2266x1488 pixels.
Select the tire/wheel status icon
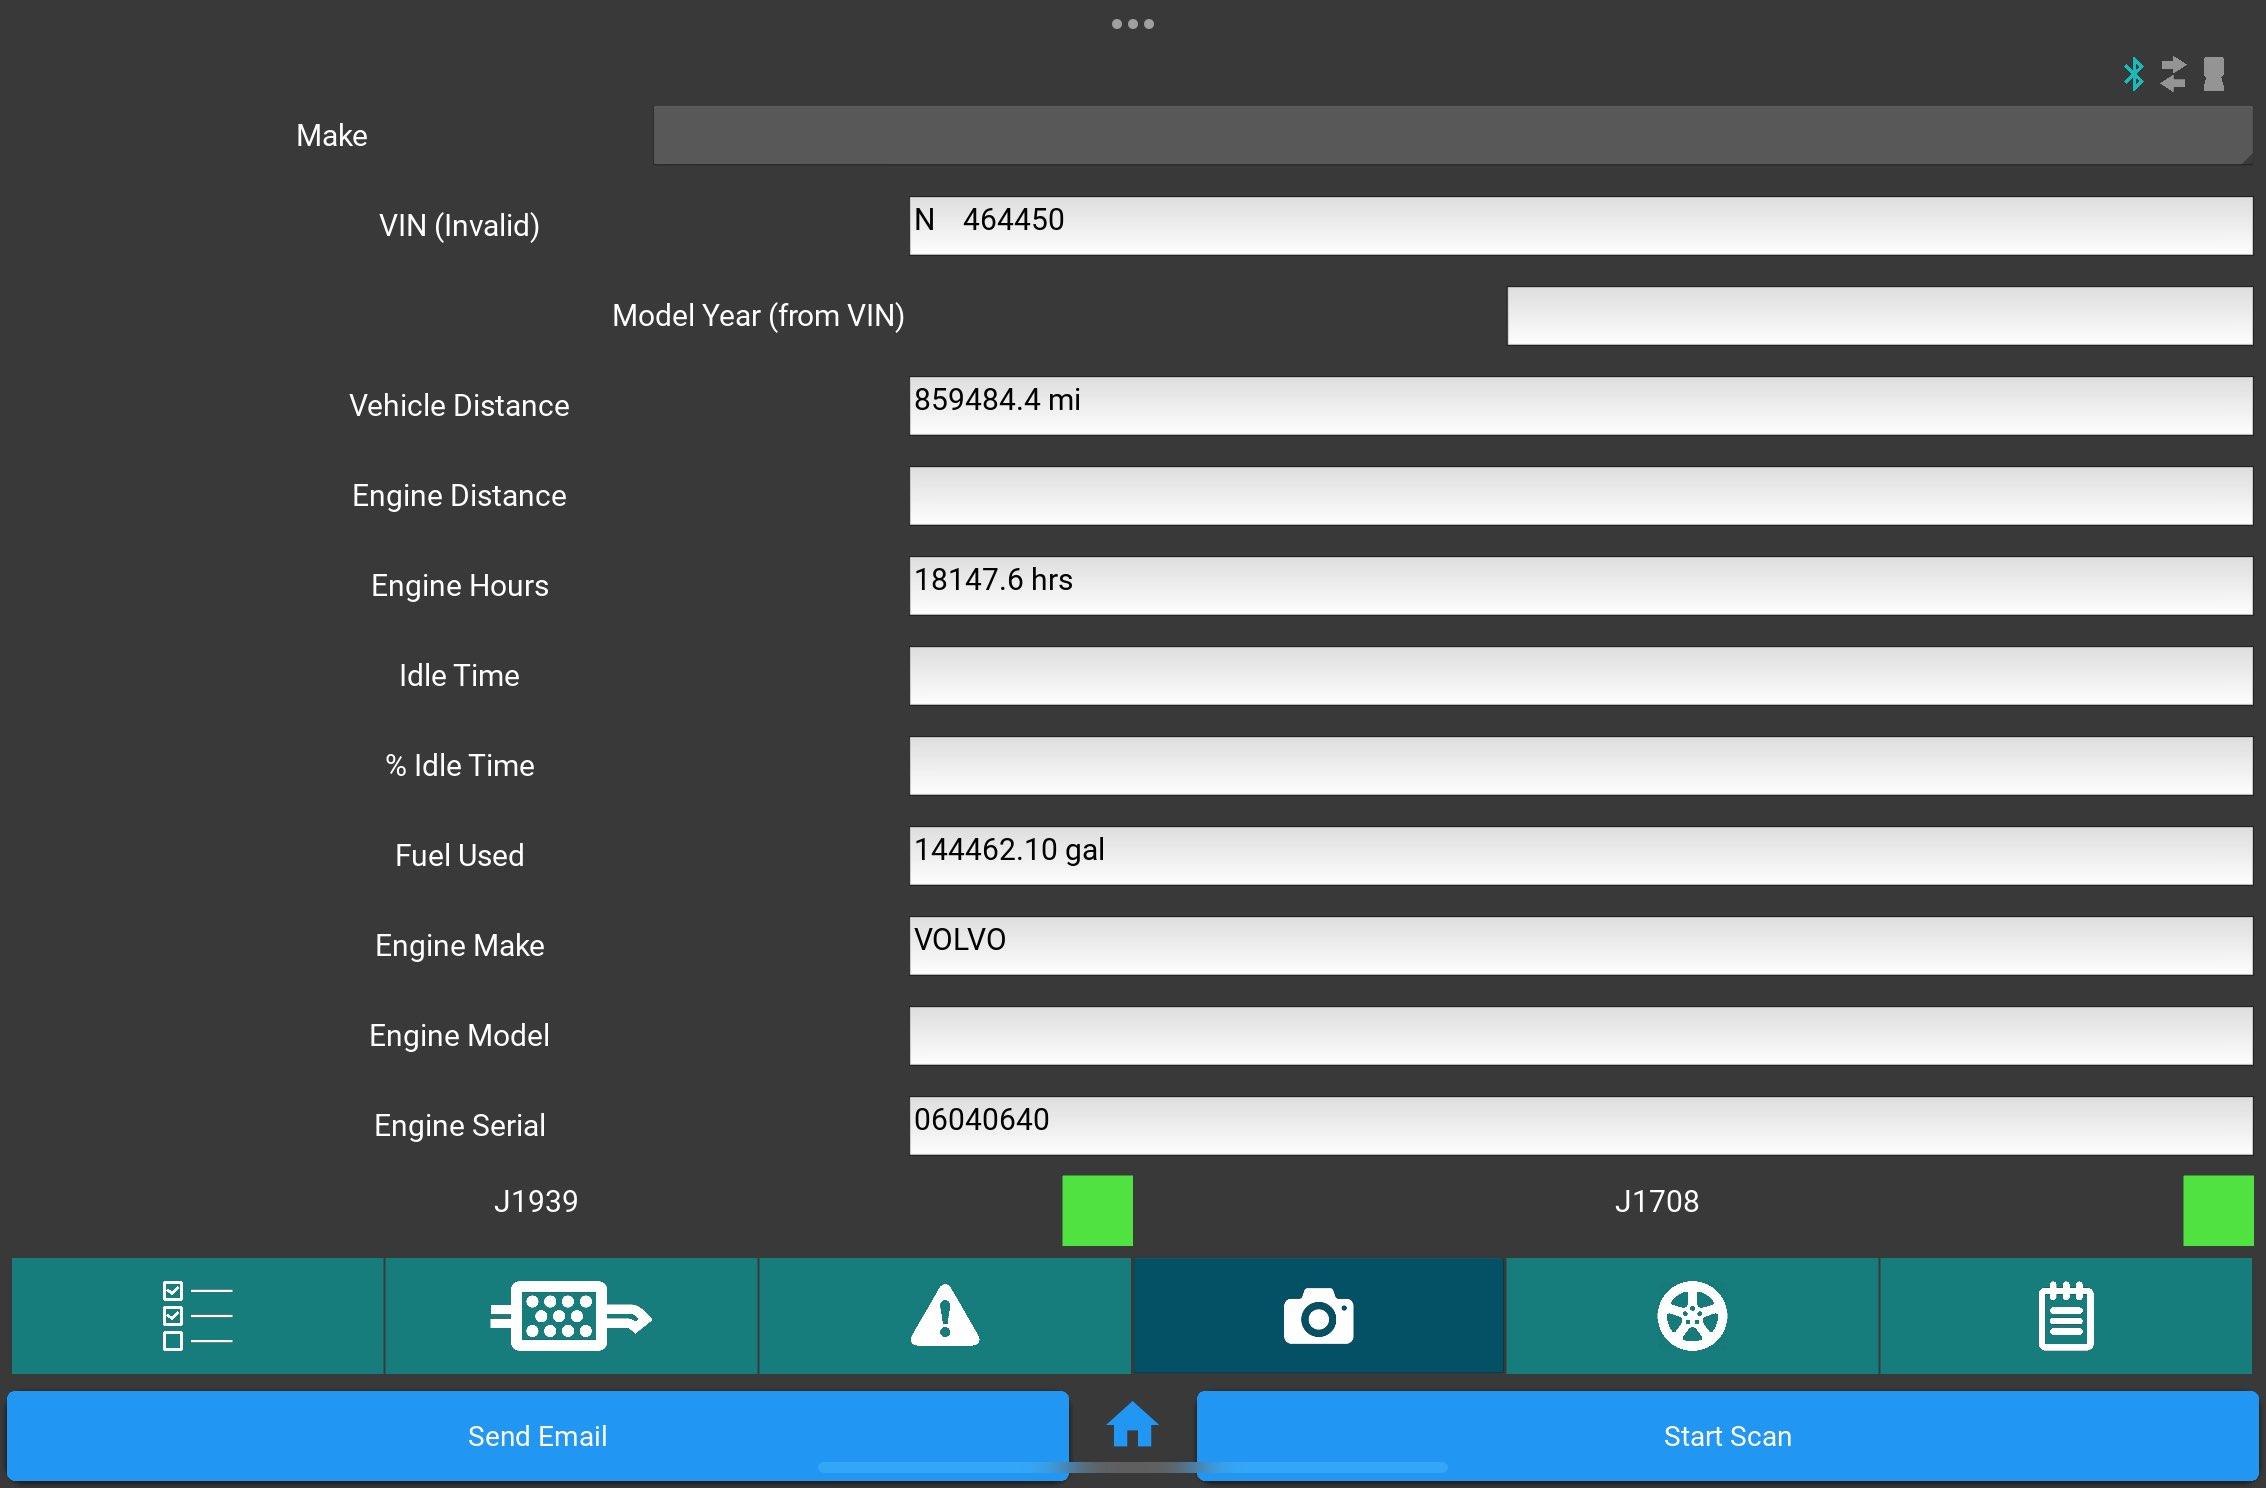[1693, 1315]
